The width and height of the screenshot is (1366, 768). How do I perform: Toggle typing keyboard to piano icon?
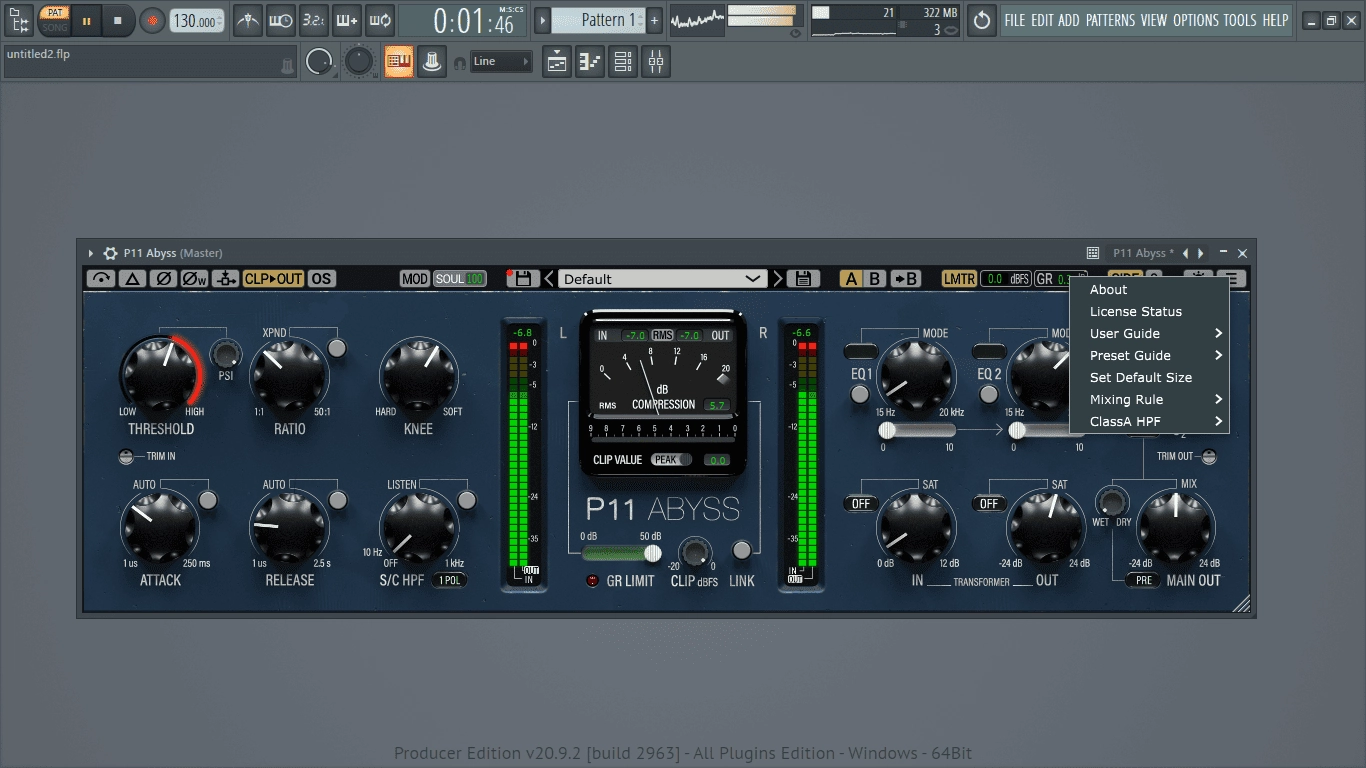point(399,62)
